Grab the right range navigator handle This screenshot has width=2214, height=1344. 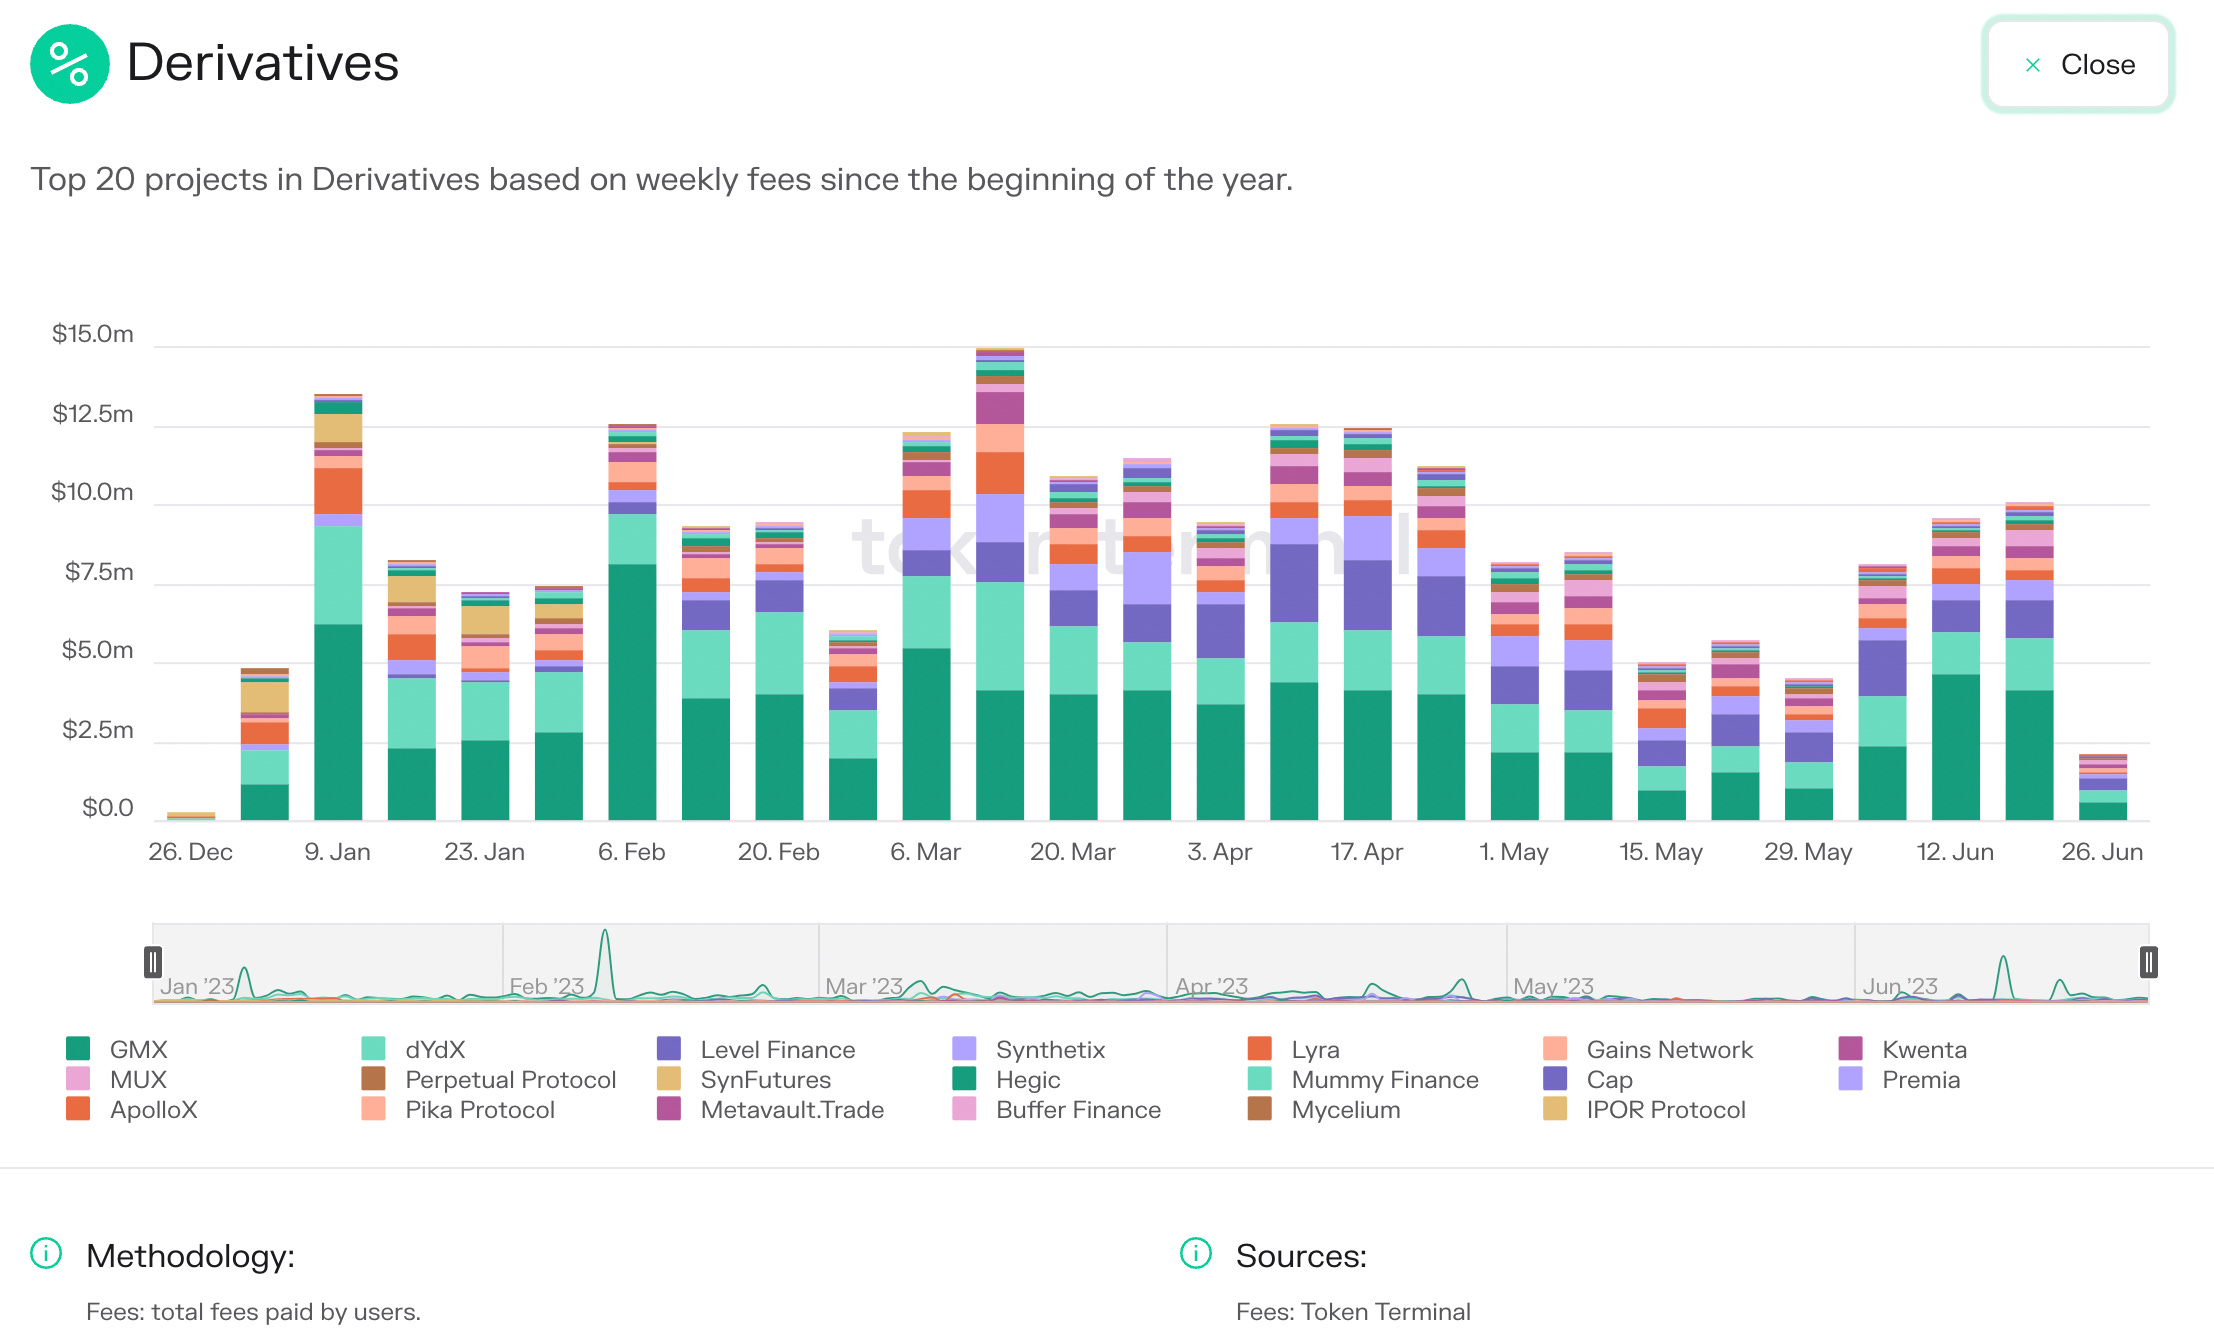point(2148,962)
